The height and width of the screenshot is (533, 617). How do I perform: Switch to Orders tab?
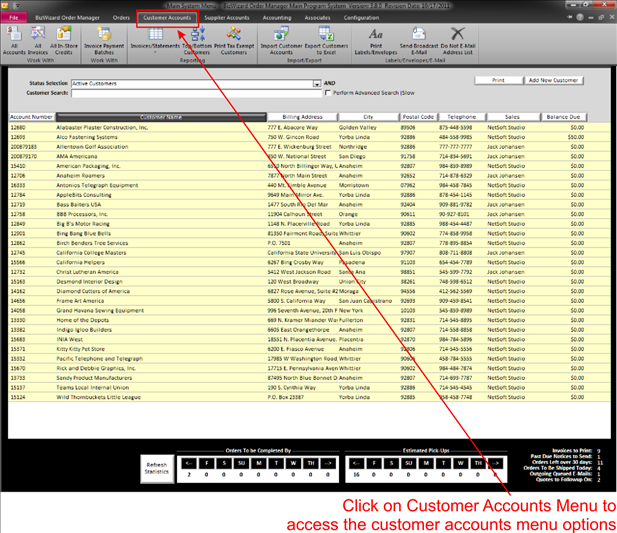[121, 18]
